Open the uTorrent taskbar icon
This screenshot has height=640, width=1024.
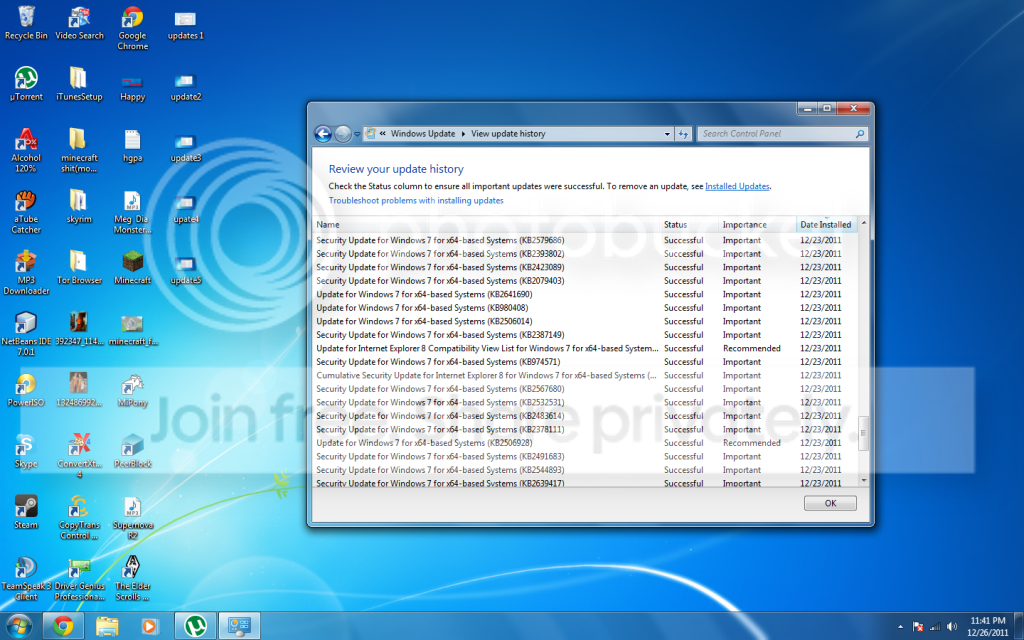click(196, 626)
